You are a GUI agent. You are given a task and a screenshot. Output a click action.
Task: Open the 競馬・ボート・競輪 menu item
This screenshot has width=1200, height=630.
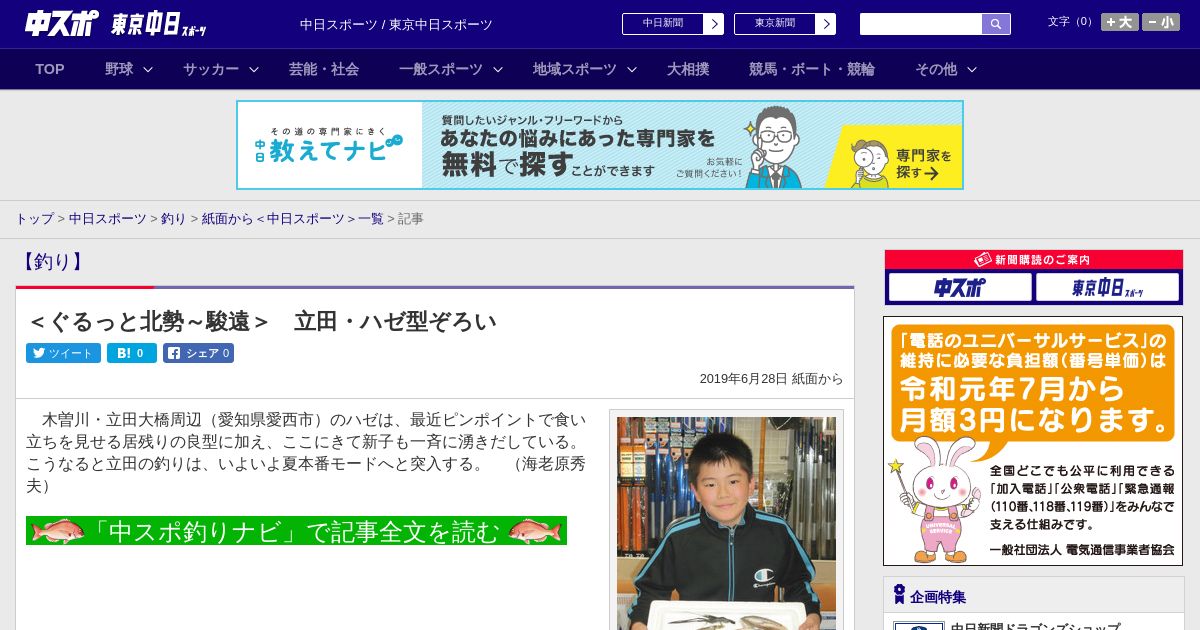click(x=812, y=69)
